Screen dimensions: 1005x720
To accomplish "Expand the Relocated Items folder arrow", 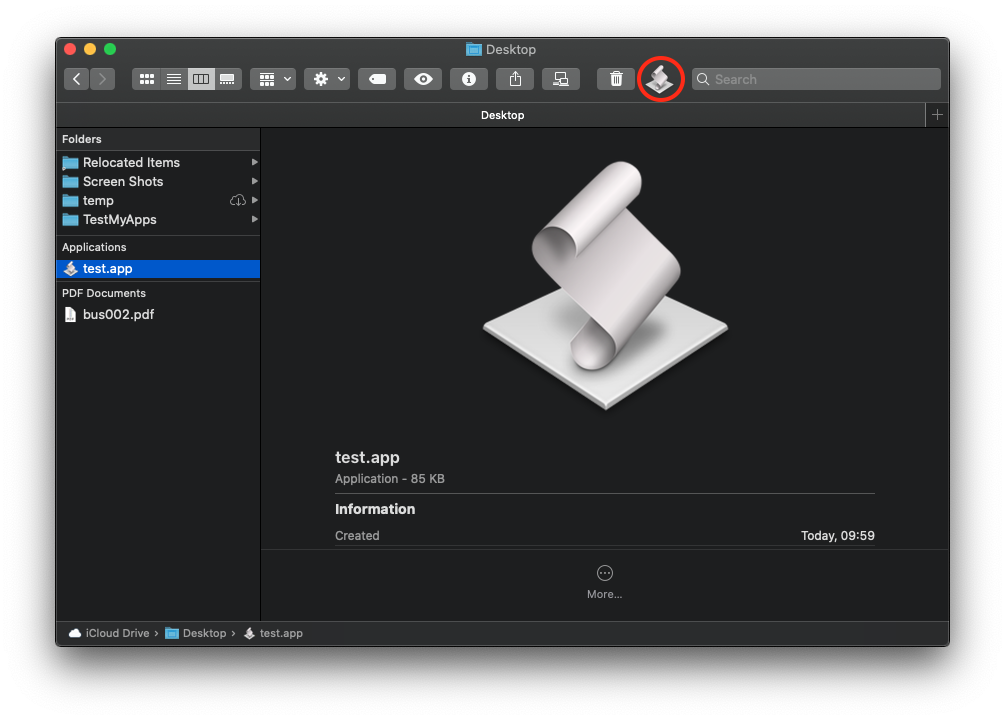I will coord(255,162).
